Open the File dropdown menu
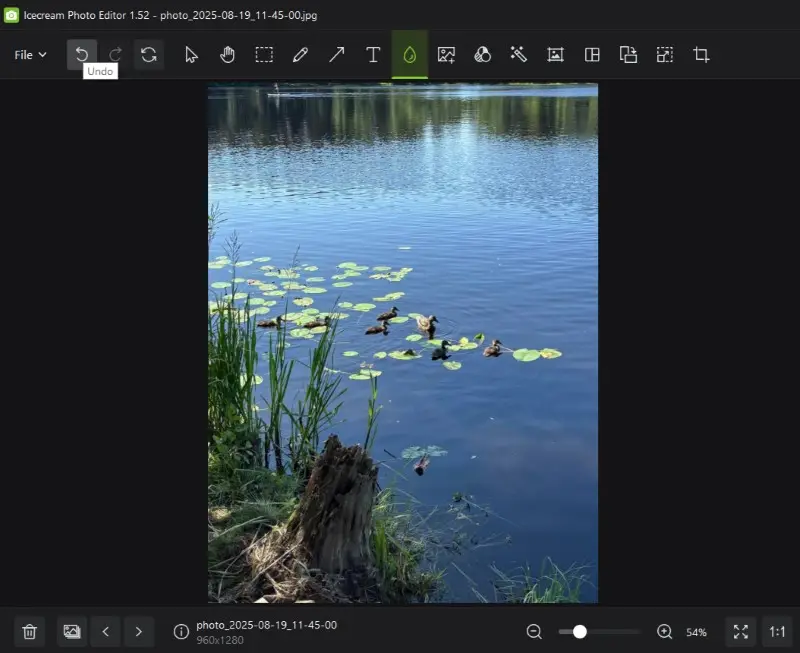 click(30, 55)
